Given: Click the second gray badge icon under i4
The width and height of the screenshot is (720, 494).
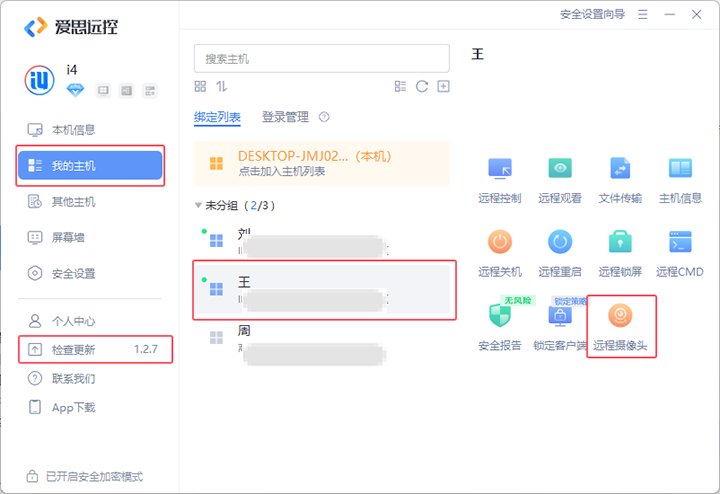Looking at the screenshot, I should [126, 90].
